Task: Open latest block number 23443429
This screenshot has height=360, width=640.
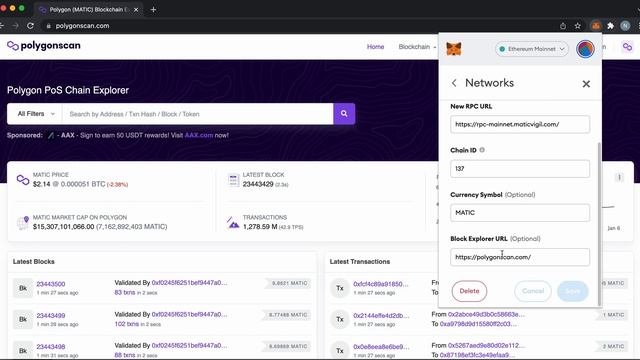Action: 258,184
